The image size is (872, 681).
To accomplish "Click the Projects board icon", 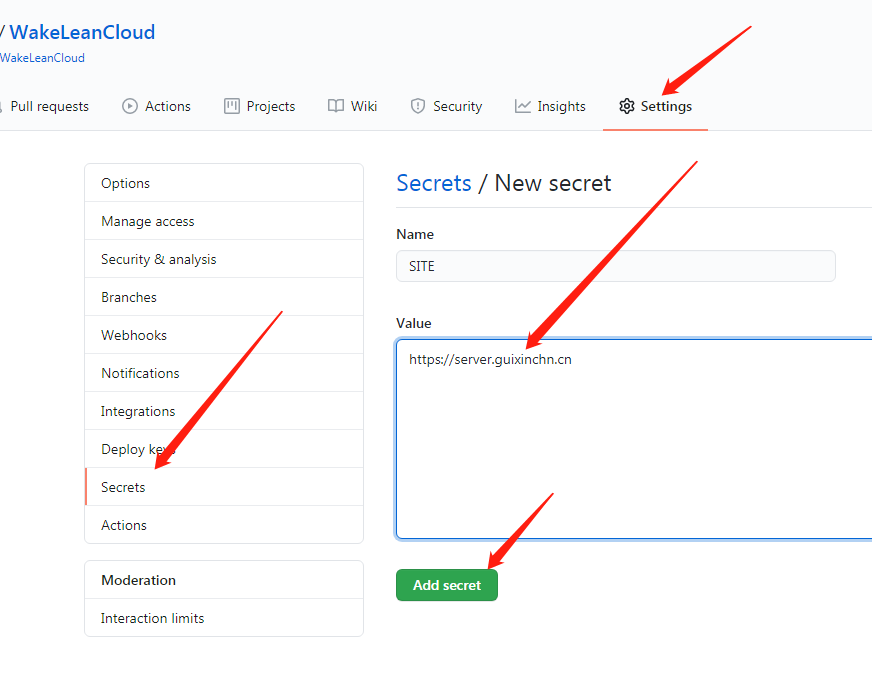I will pos(232,106).
